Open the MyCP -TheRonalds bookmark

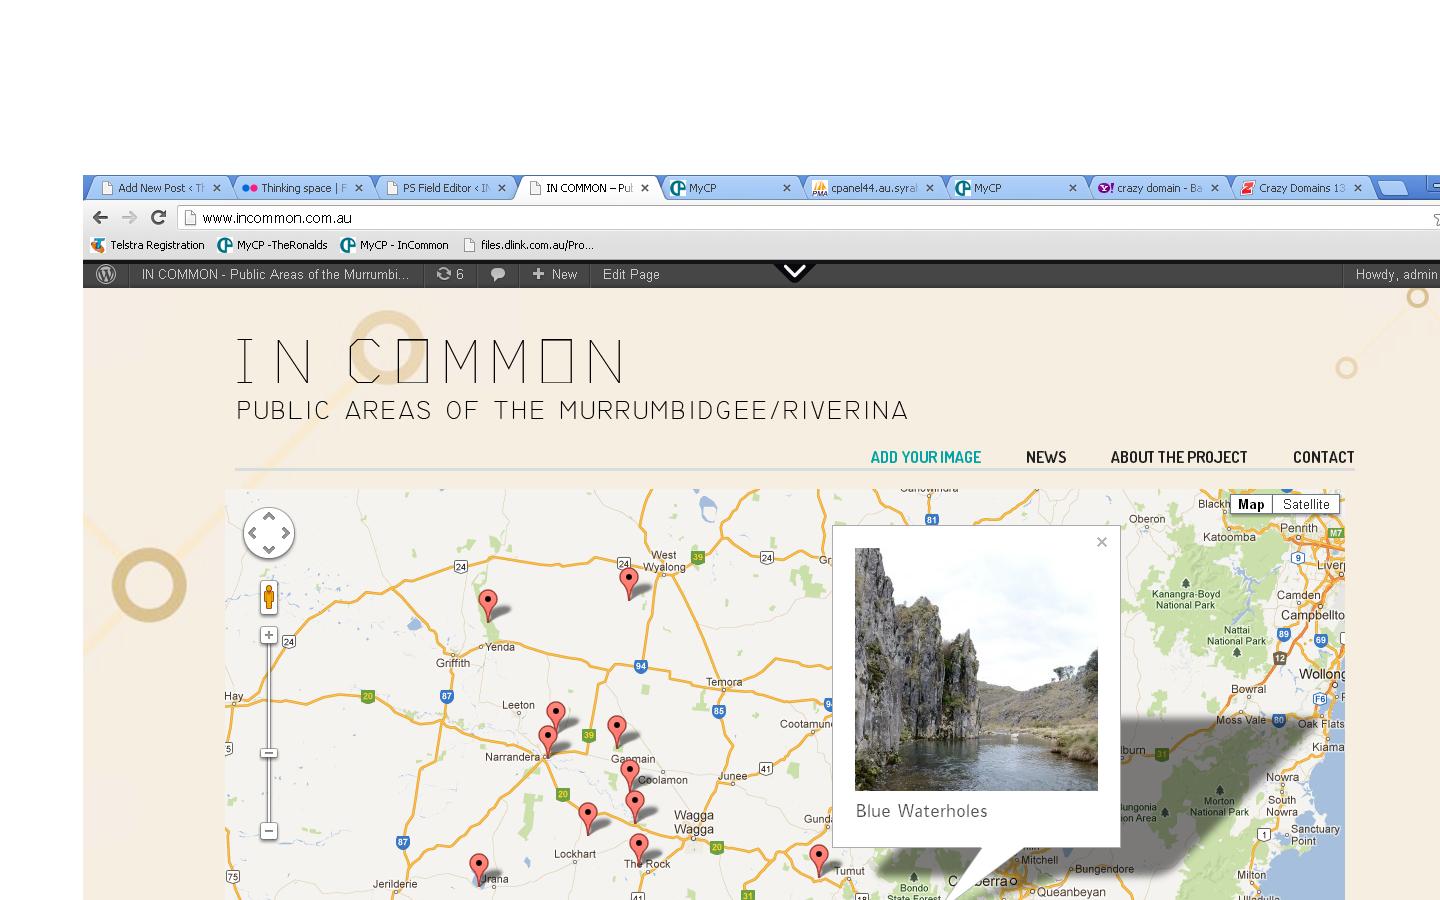pos(273,245)
